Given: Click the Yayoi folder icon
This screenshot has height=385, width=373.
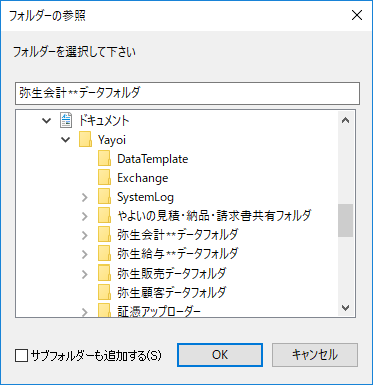Looking at the screenshot, I should (85, 139).
